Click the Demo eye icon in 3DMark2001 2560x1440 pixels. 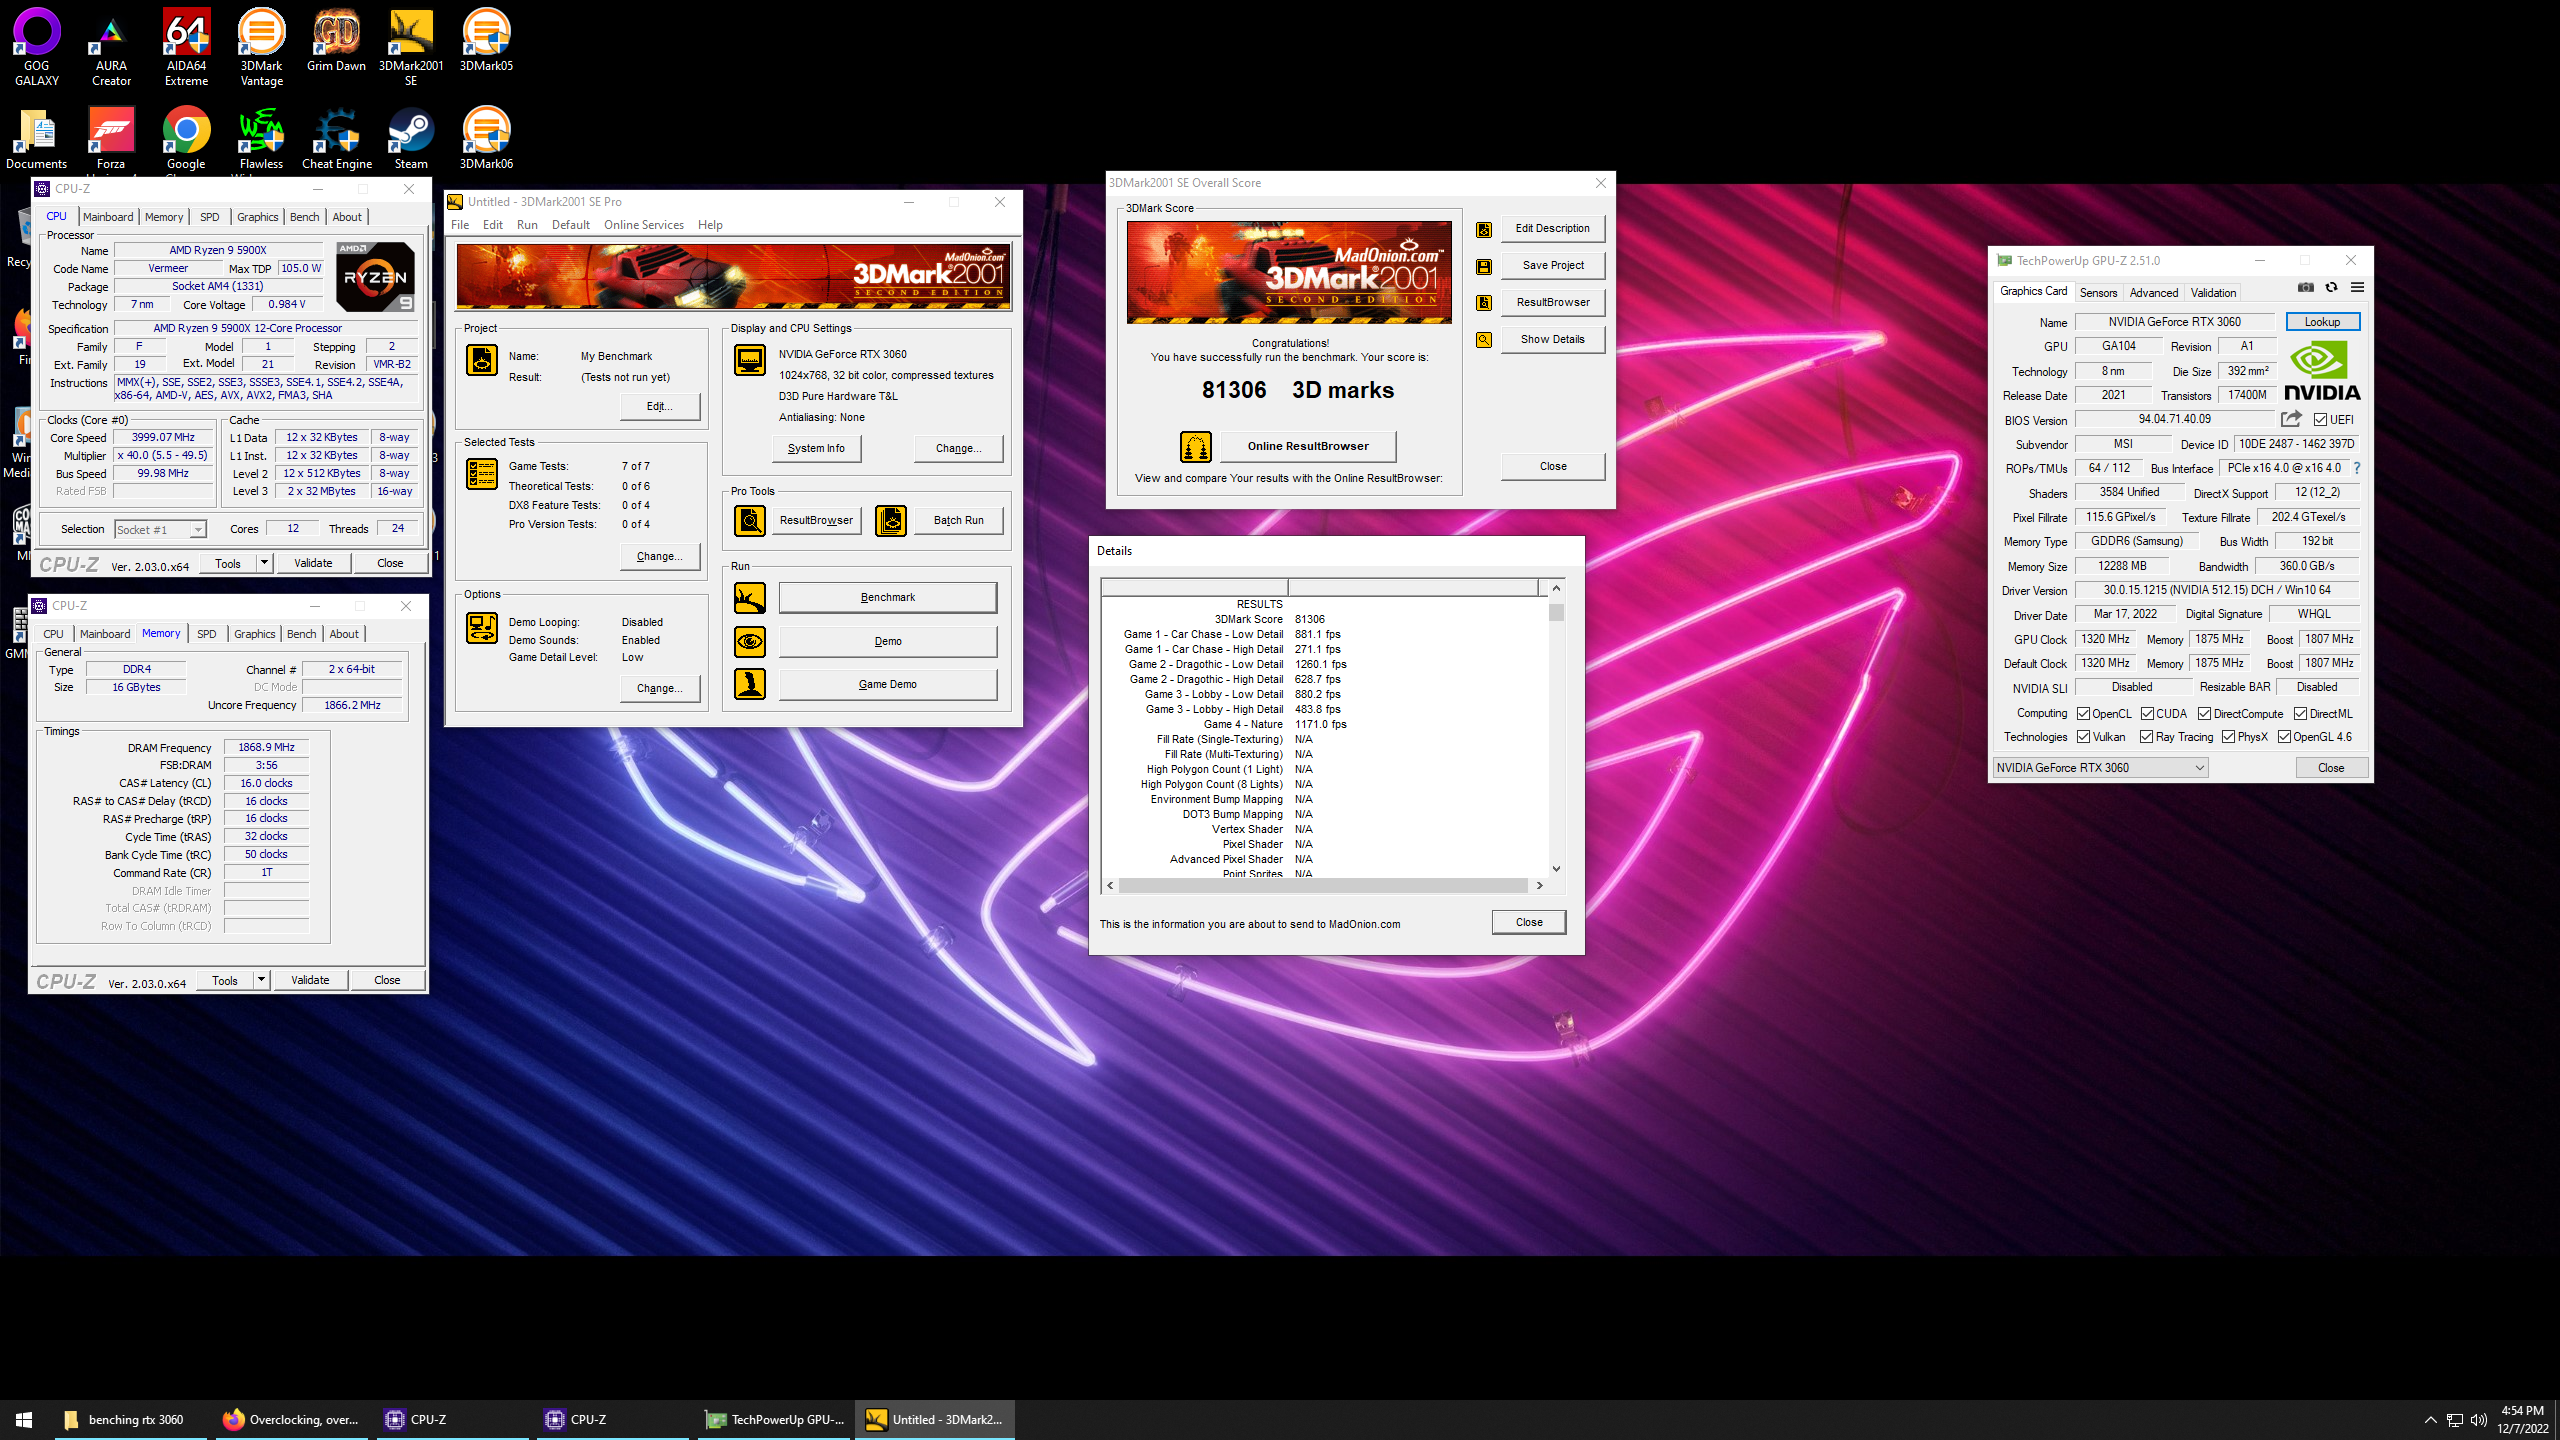(750, 641)
